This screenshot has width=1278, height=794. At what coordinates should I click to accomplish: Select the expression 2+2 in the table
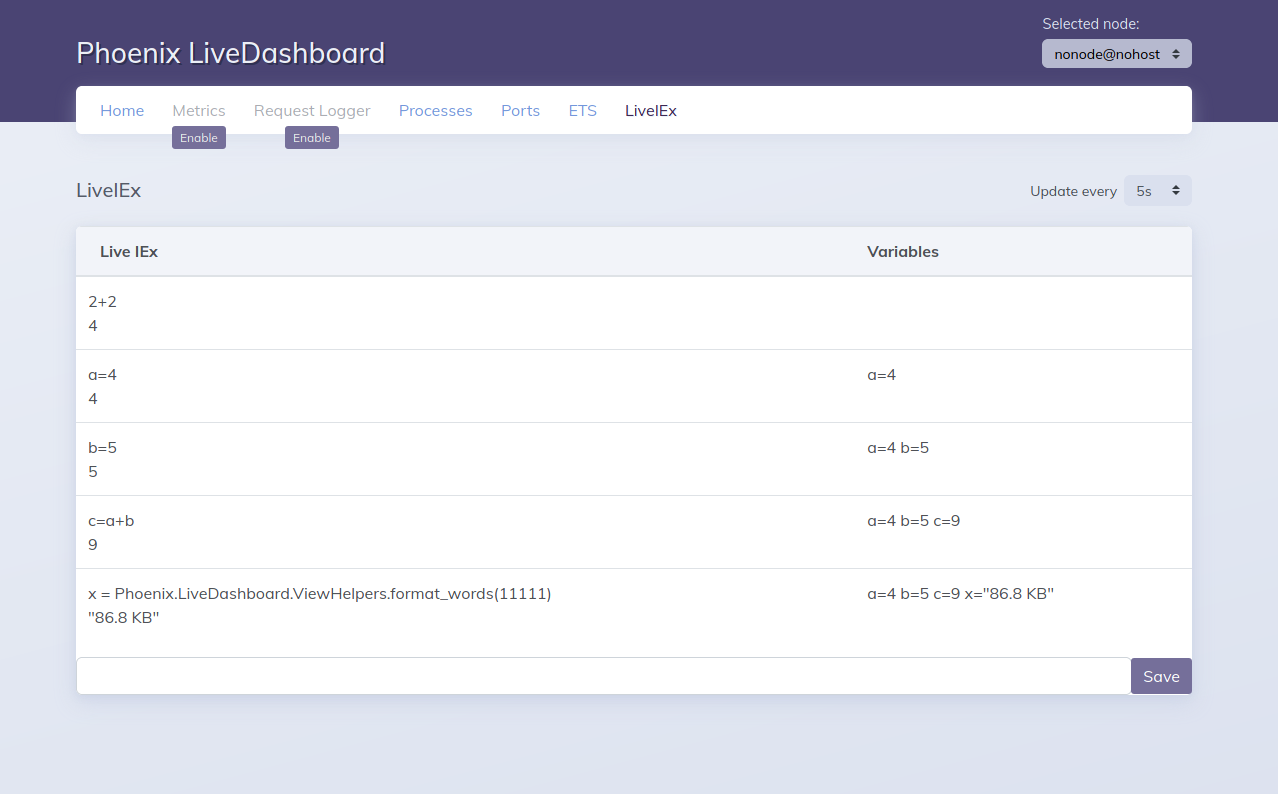(x=103, y=300)
